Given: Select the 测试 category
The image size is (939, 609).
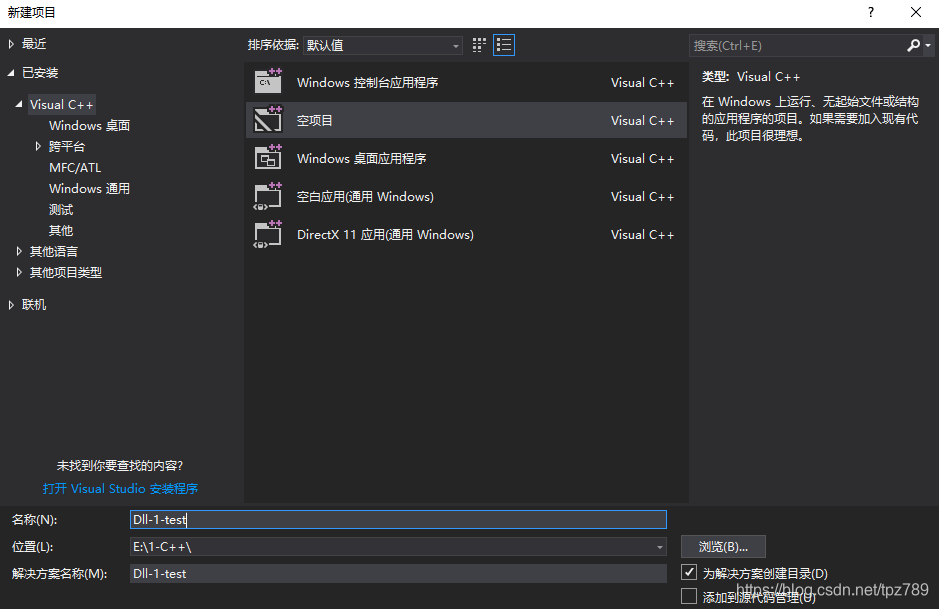Looking at the screenshot, I should (61, 210).
